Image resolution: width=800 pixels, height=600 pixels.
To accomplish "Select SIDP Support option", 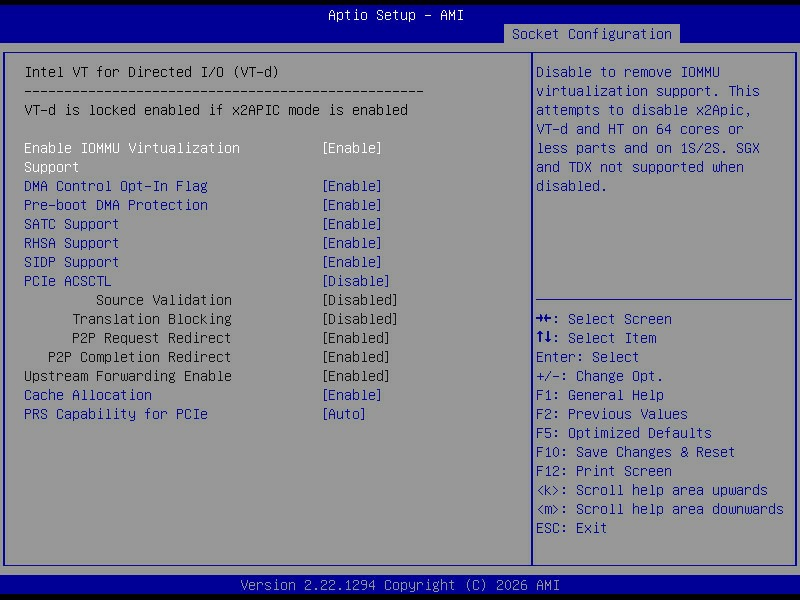I will [71, 262].
